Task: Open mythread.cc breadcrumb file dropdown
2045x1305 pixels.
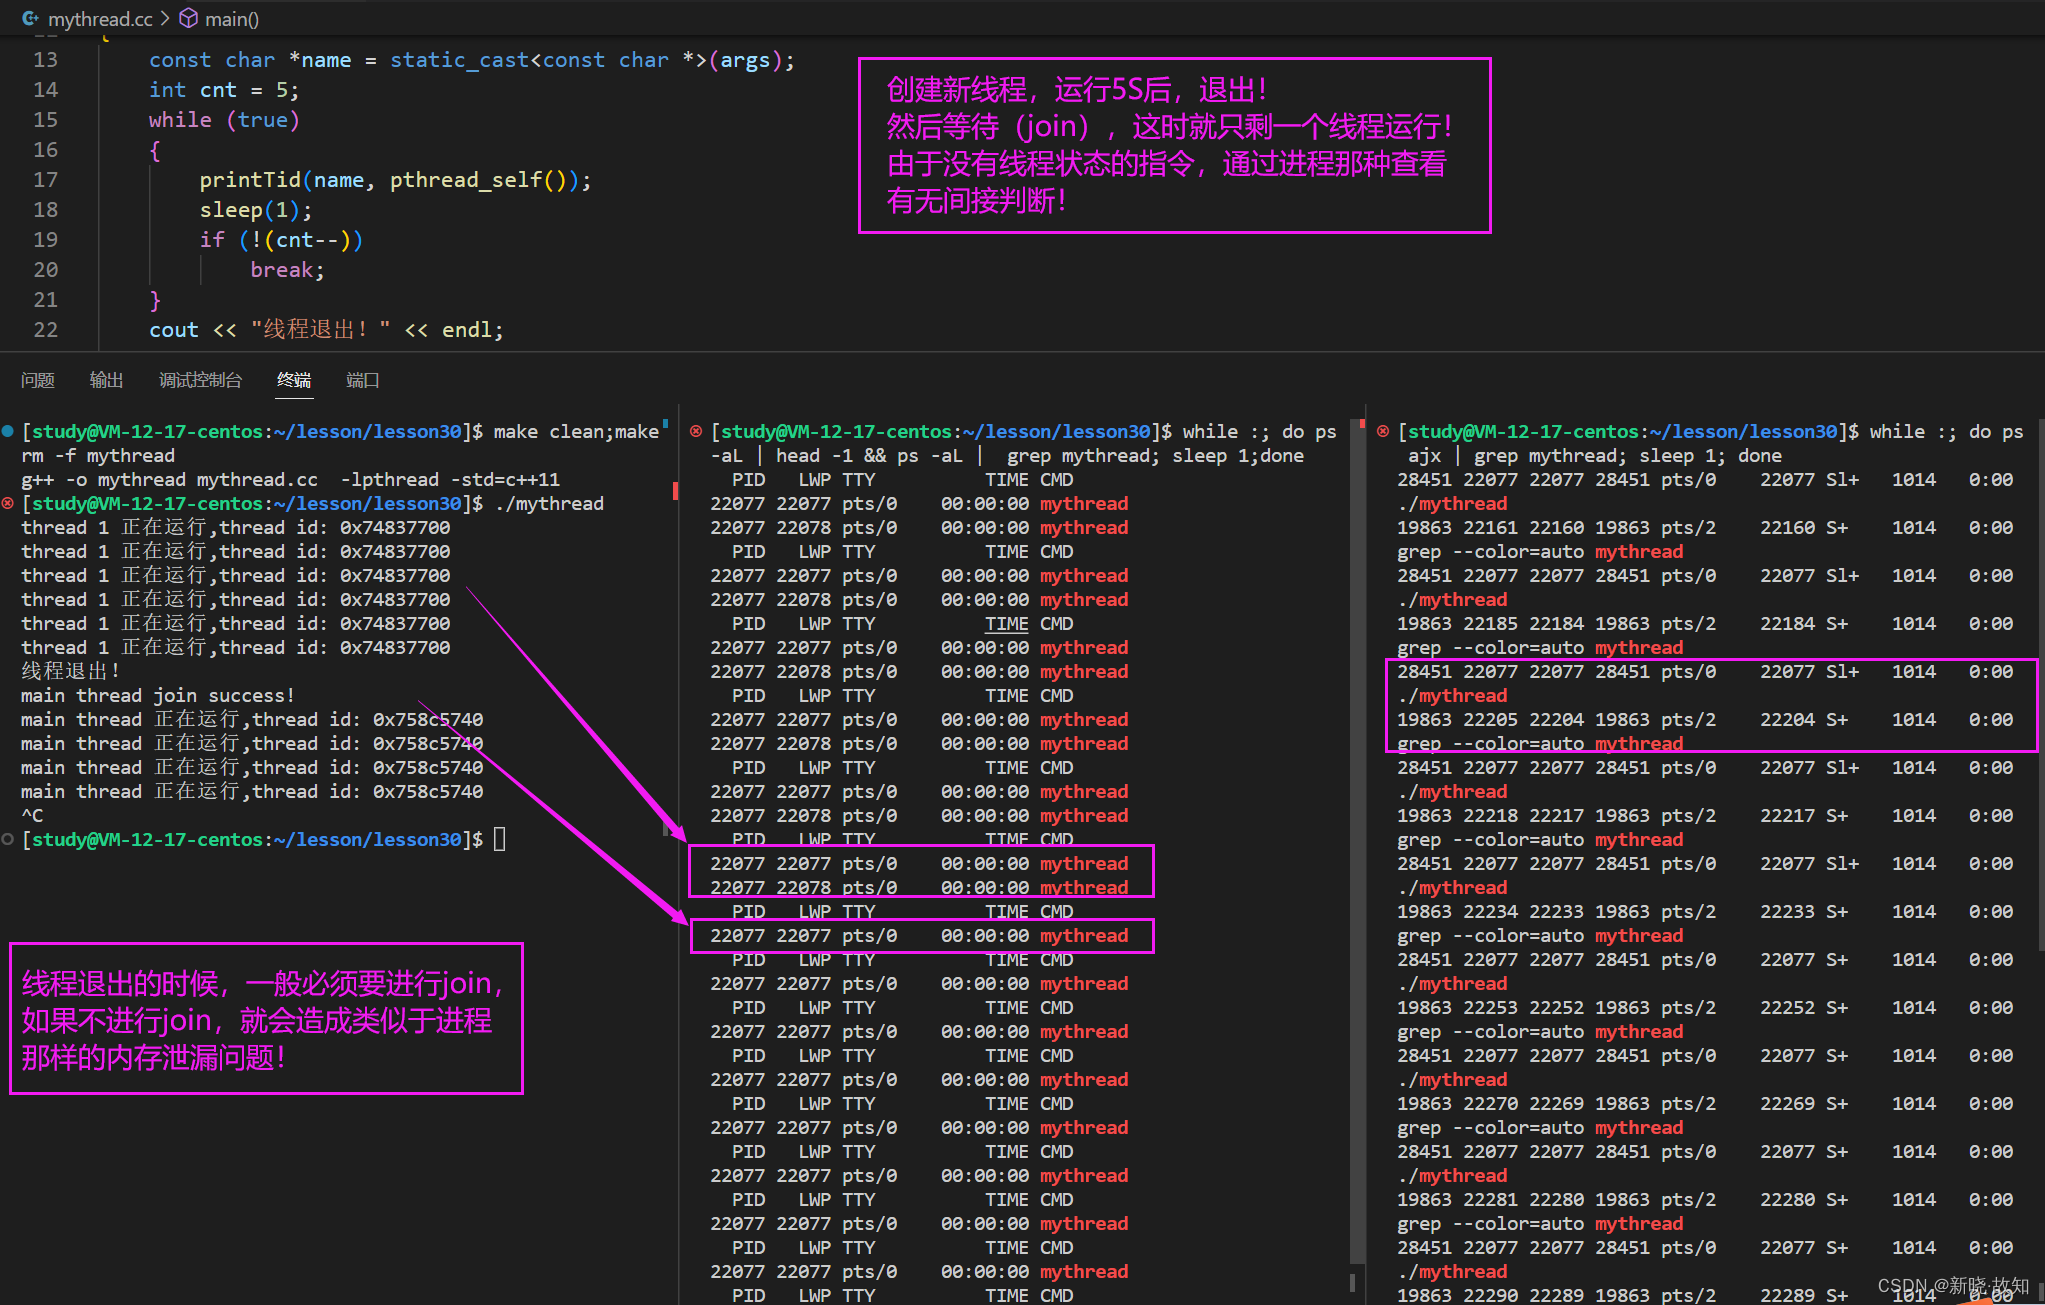Action: [100, 18]
